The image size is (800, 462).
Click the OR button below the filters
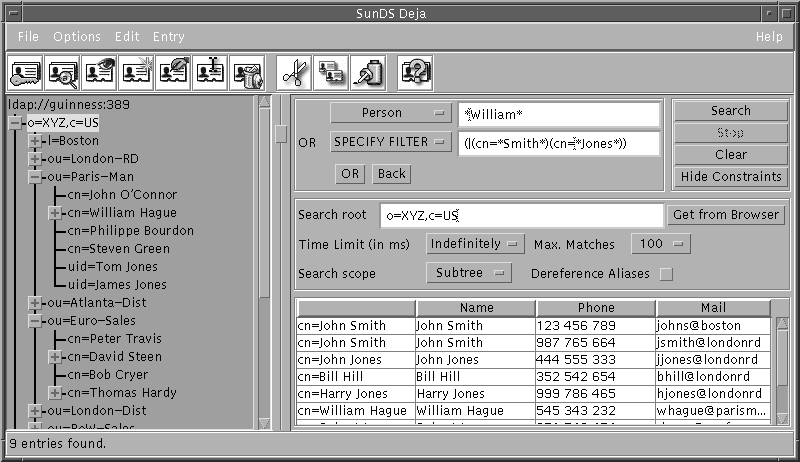coord(350,174)
